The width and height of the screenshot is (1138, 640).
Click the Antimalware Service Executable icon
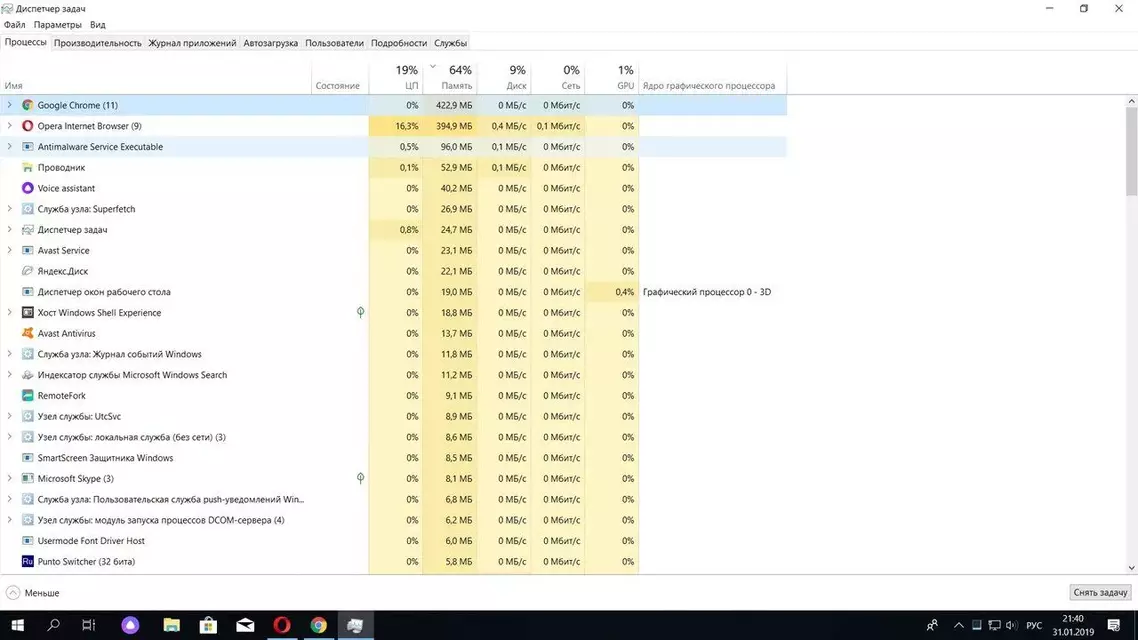pos(28,147)
